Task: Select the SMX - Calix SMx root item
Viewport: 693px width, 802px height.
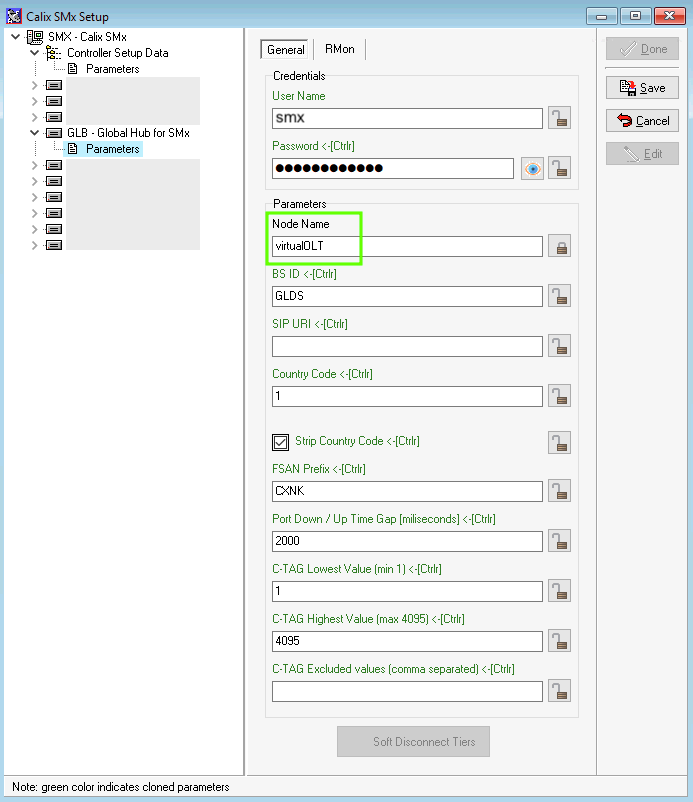Action: pos(87,37)
